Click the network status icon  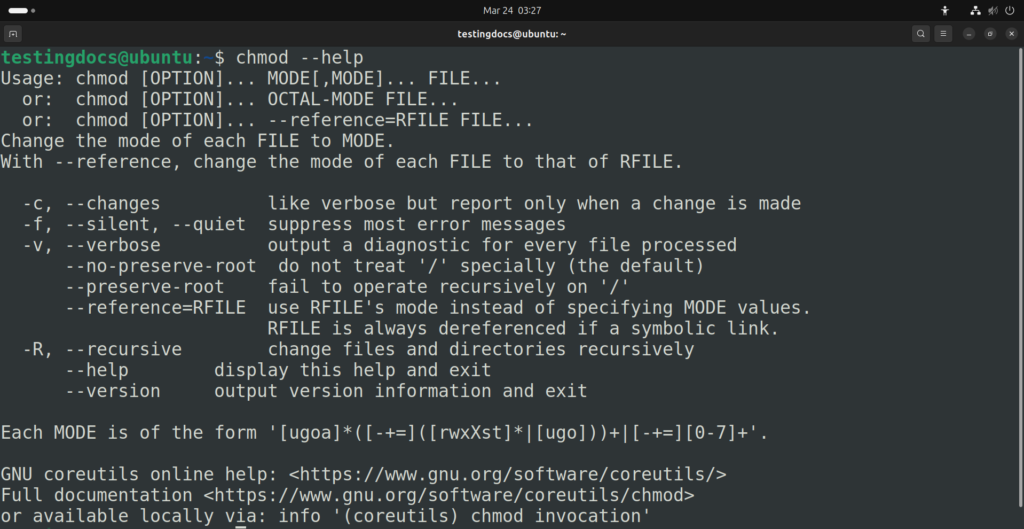973,10
